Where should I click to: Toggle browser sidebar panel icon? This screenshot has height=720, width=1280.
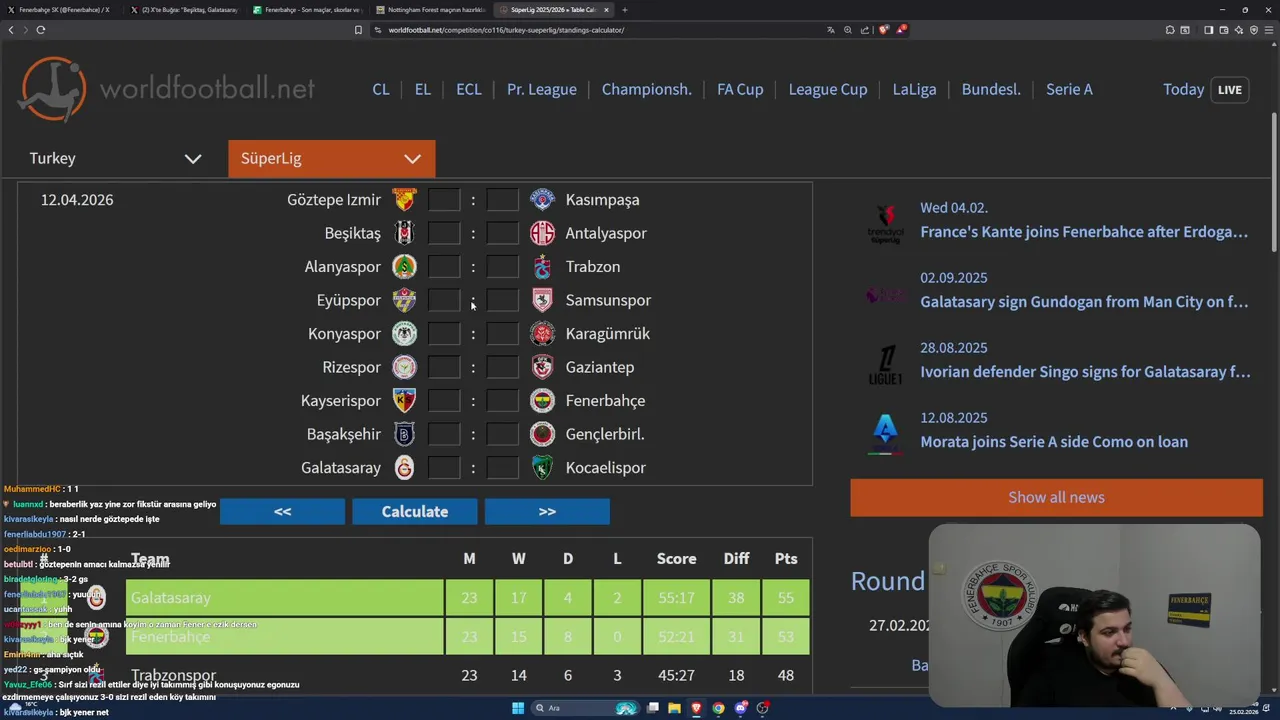click(x=1208, y=30)
